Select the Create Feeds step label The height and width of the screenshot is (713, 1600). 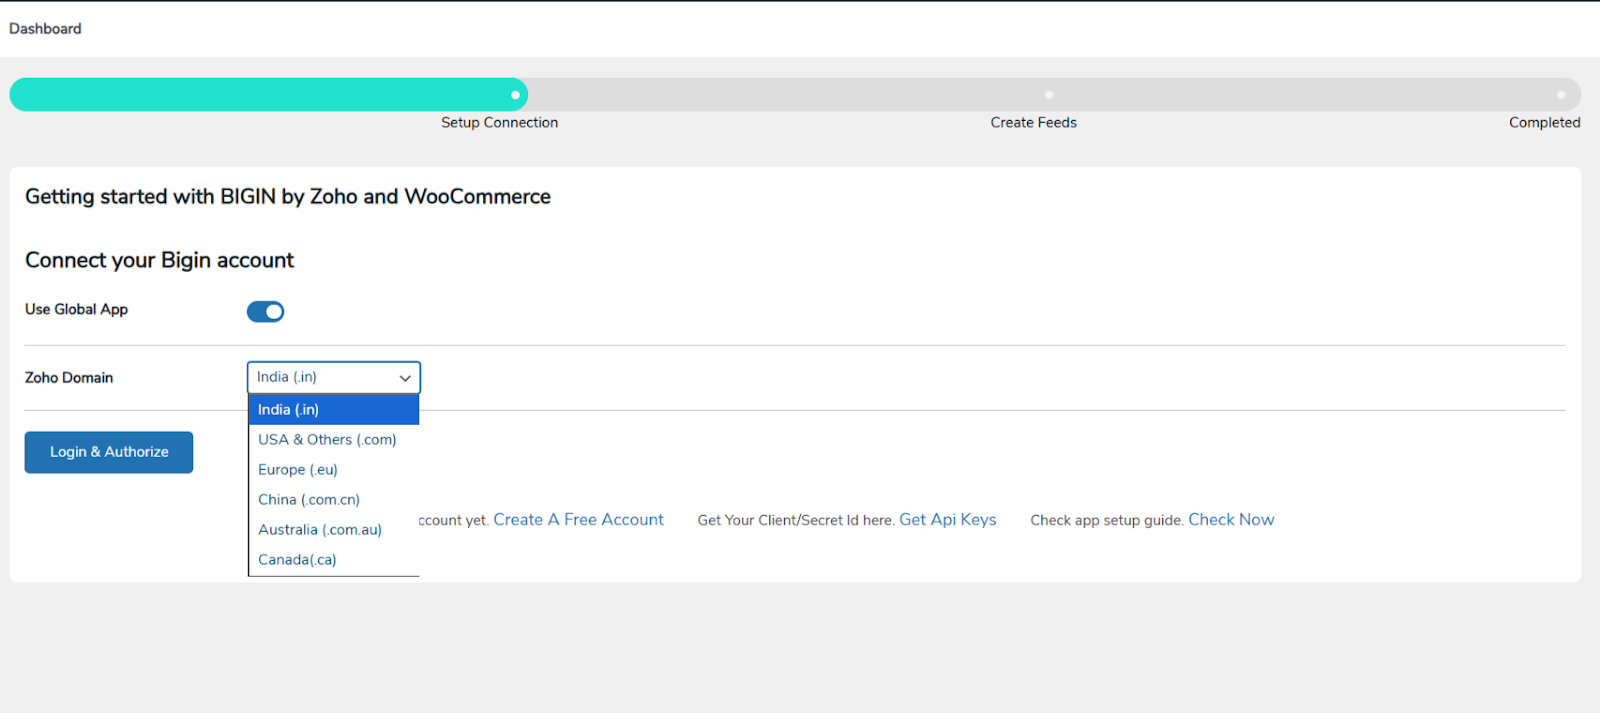click(x=1033, y=123)
